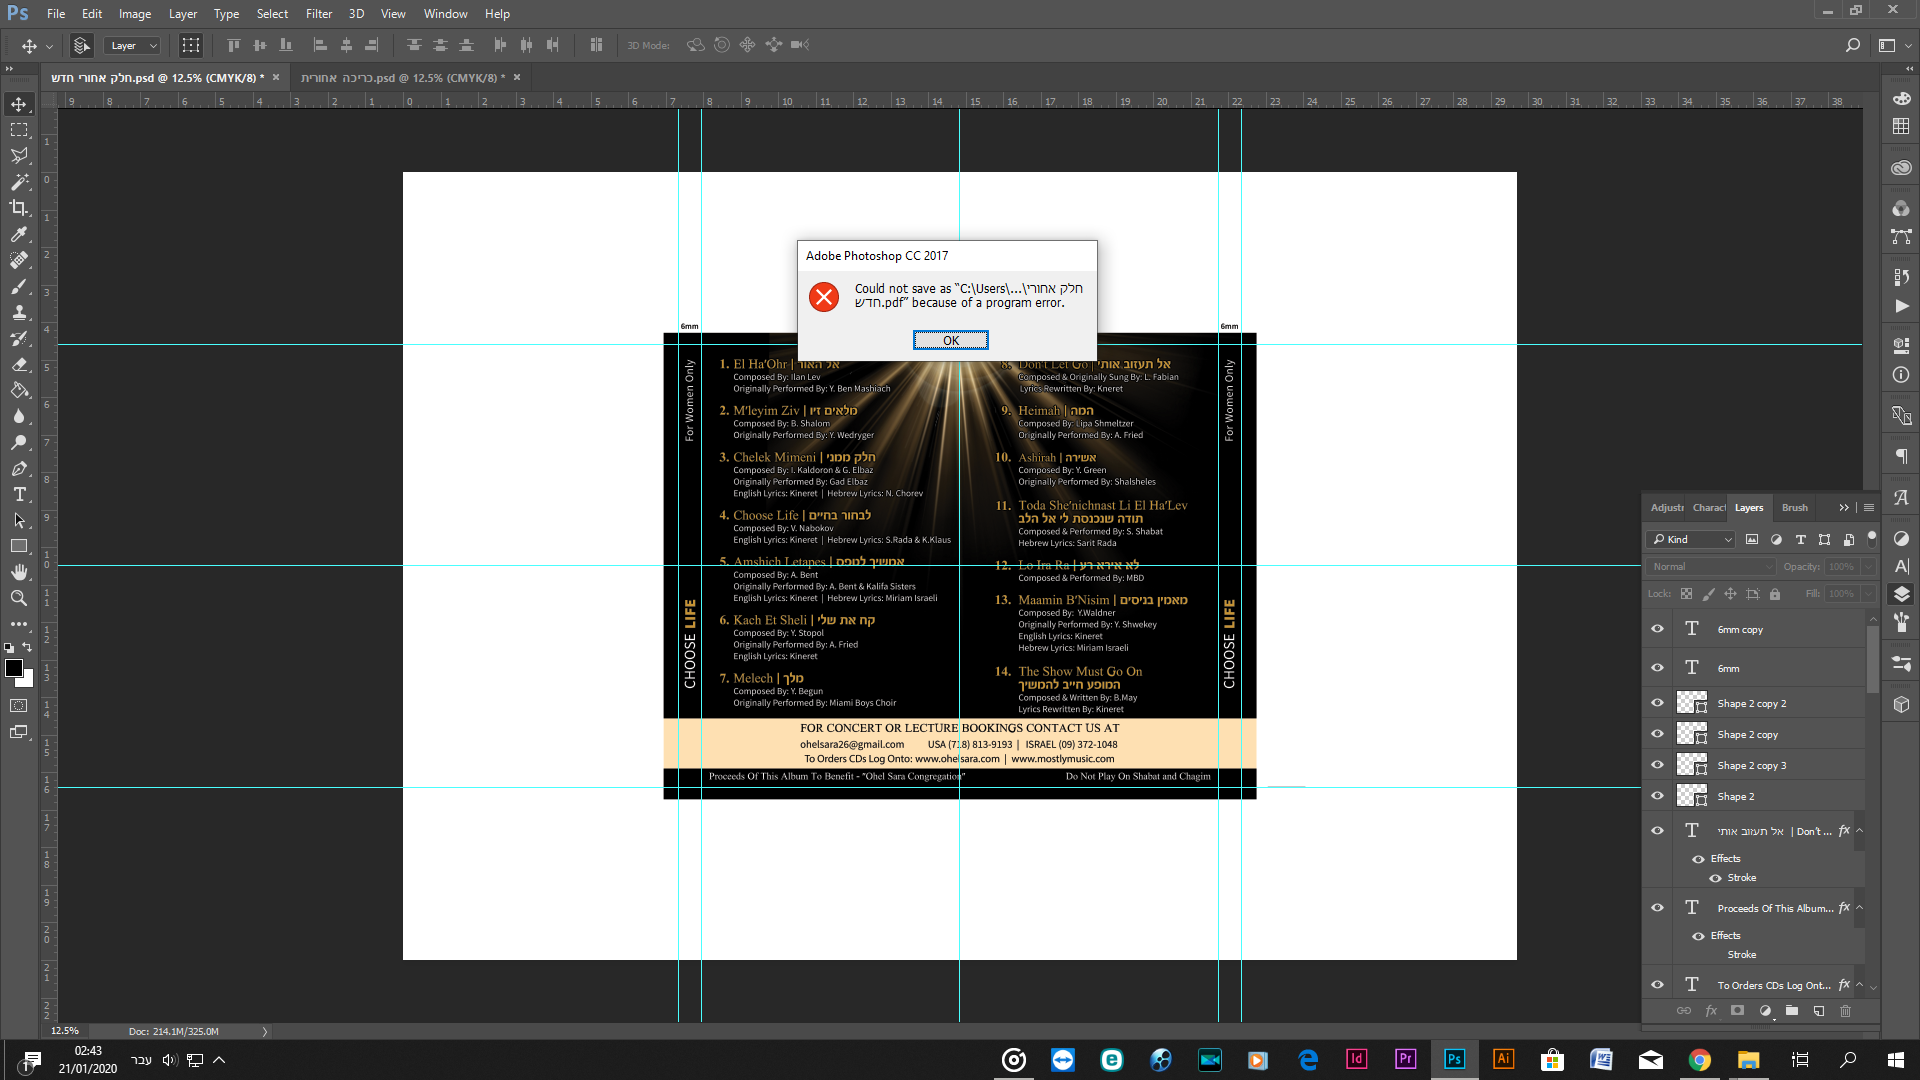Create a new layer group folder
The width and height of the screenshot is (1920, 1080).
pyautogui.click(x=1792, y=1011)
